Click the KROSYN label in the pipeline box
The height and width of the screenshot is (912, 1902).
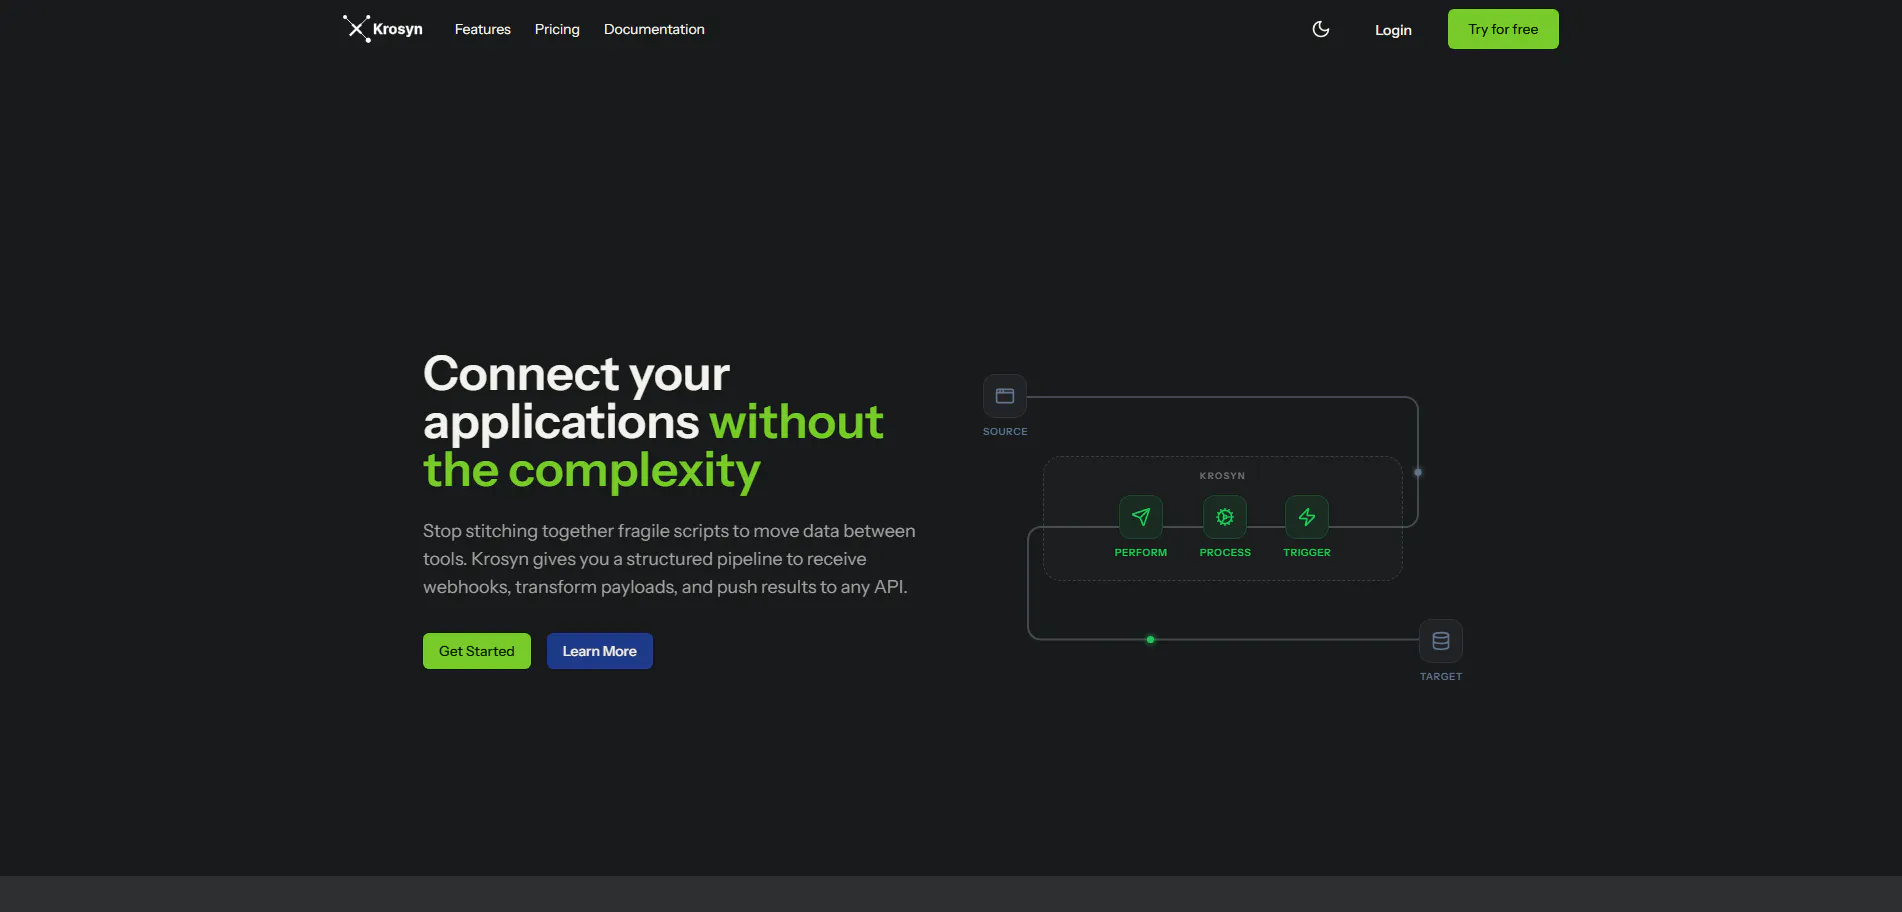(x=1222, y=476)
